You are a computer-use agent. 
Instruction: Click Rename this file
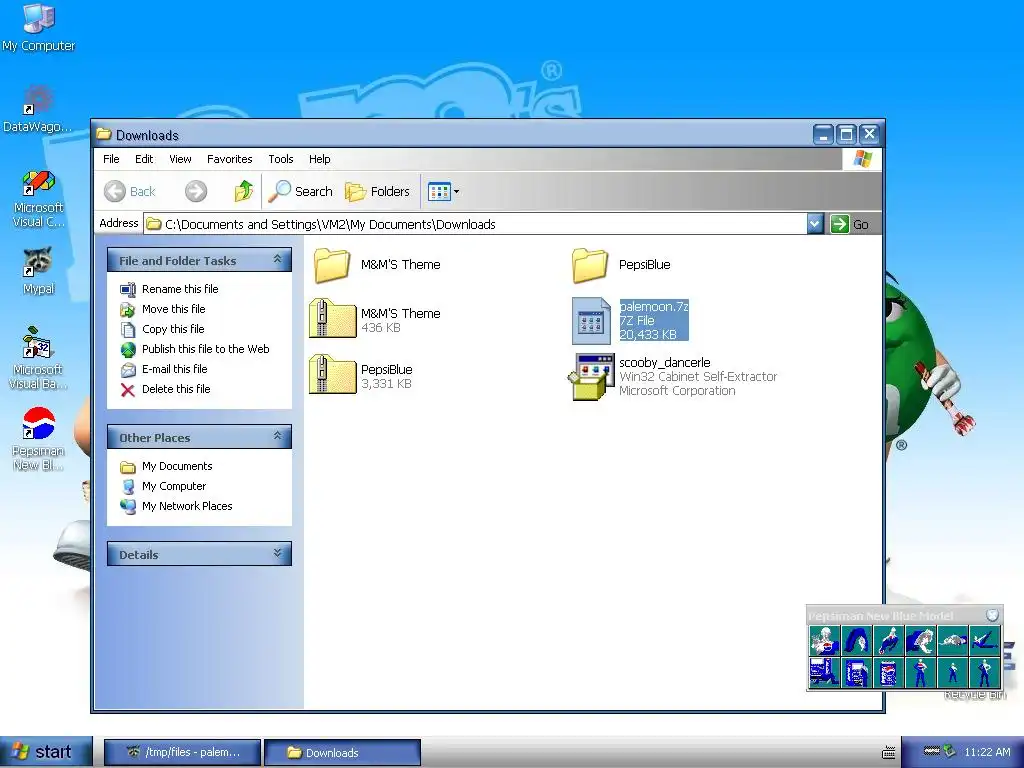pos(169,289)
